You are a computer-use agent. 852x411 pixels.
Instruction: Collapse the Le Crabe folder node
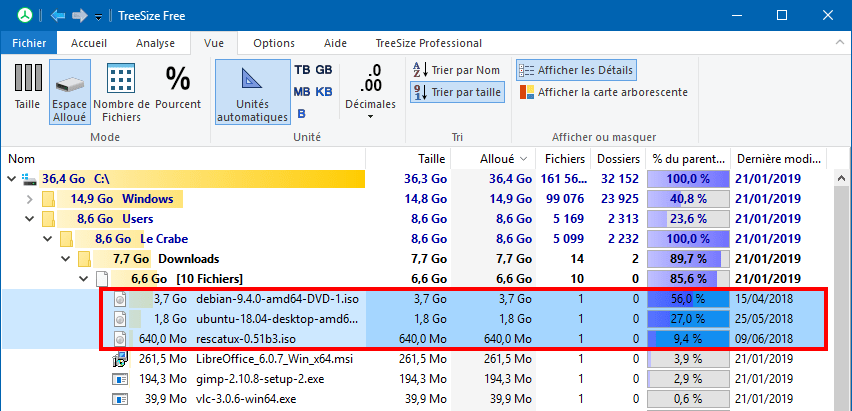(x=48, y=239)
